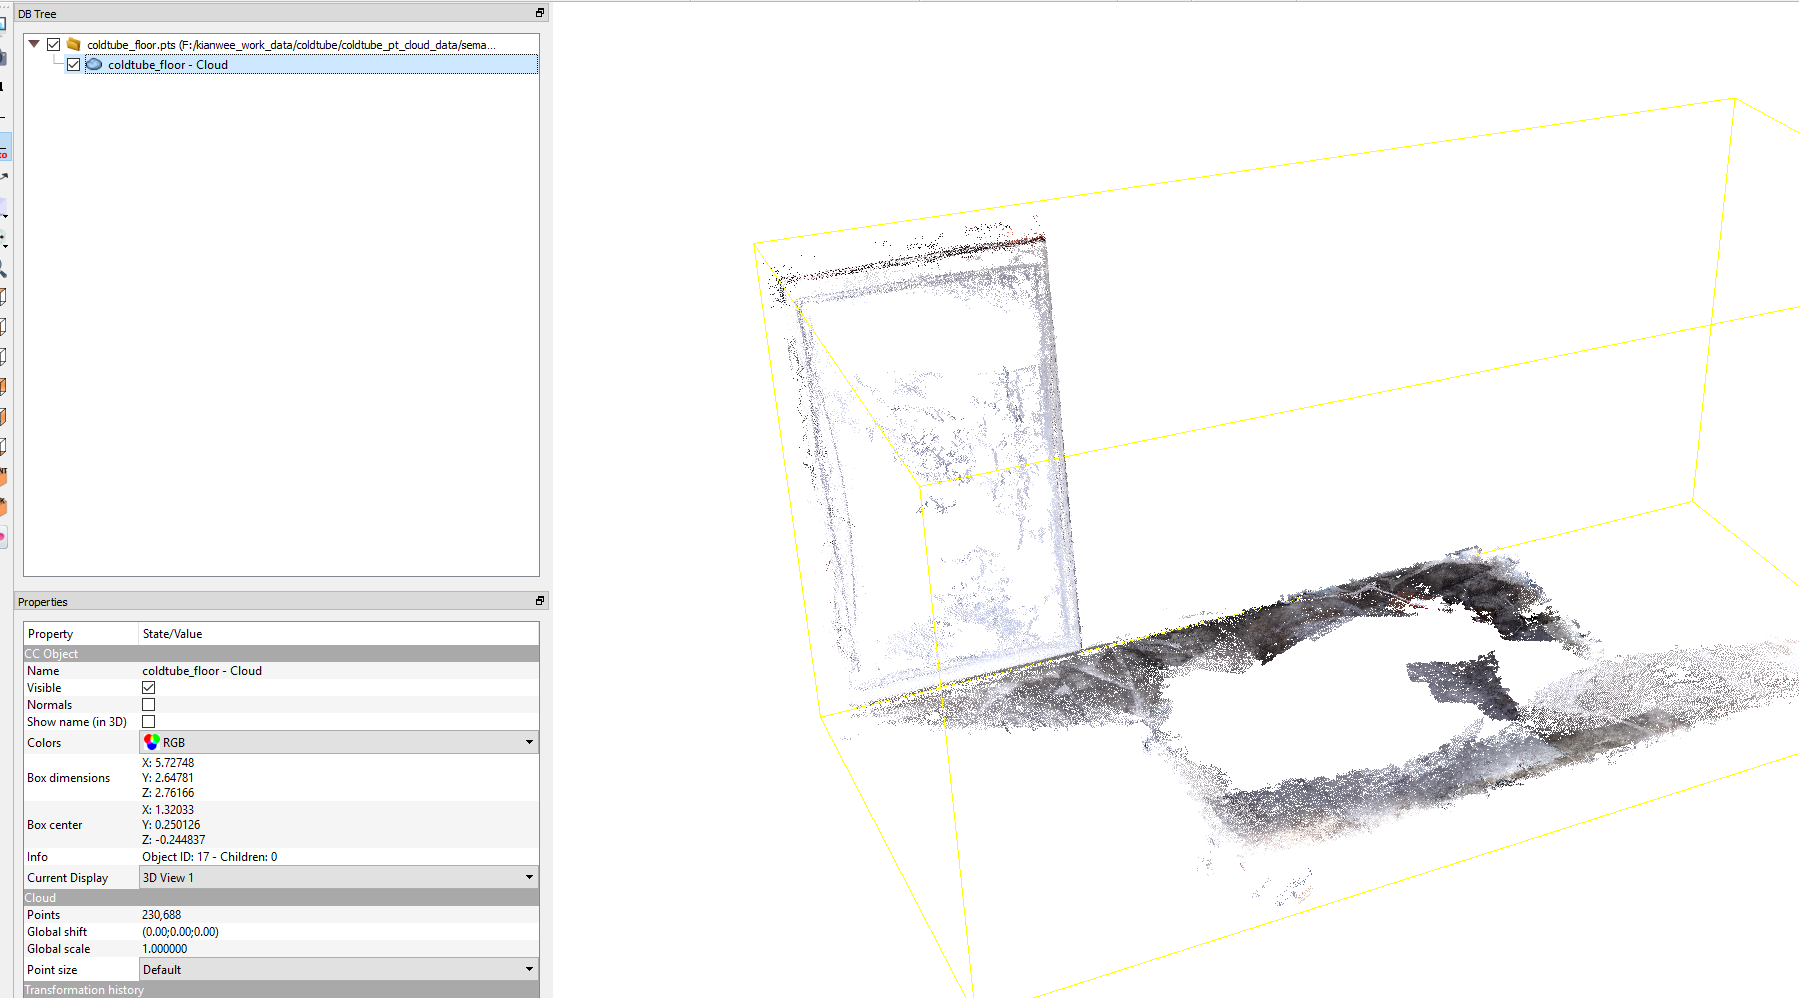Float the DB Tree panel

click(540, 13)
